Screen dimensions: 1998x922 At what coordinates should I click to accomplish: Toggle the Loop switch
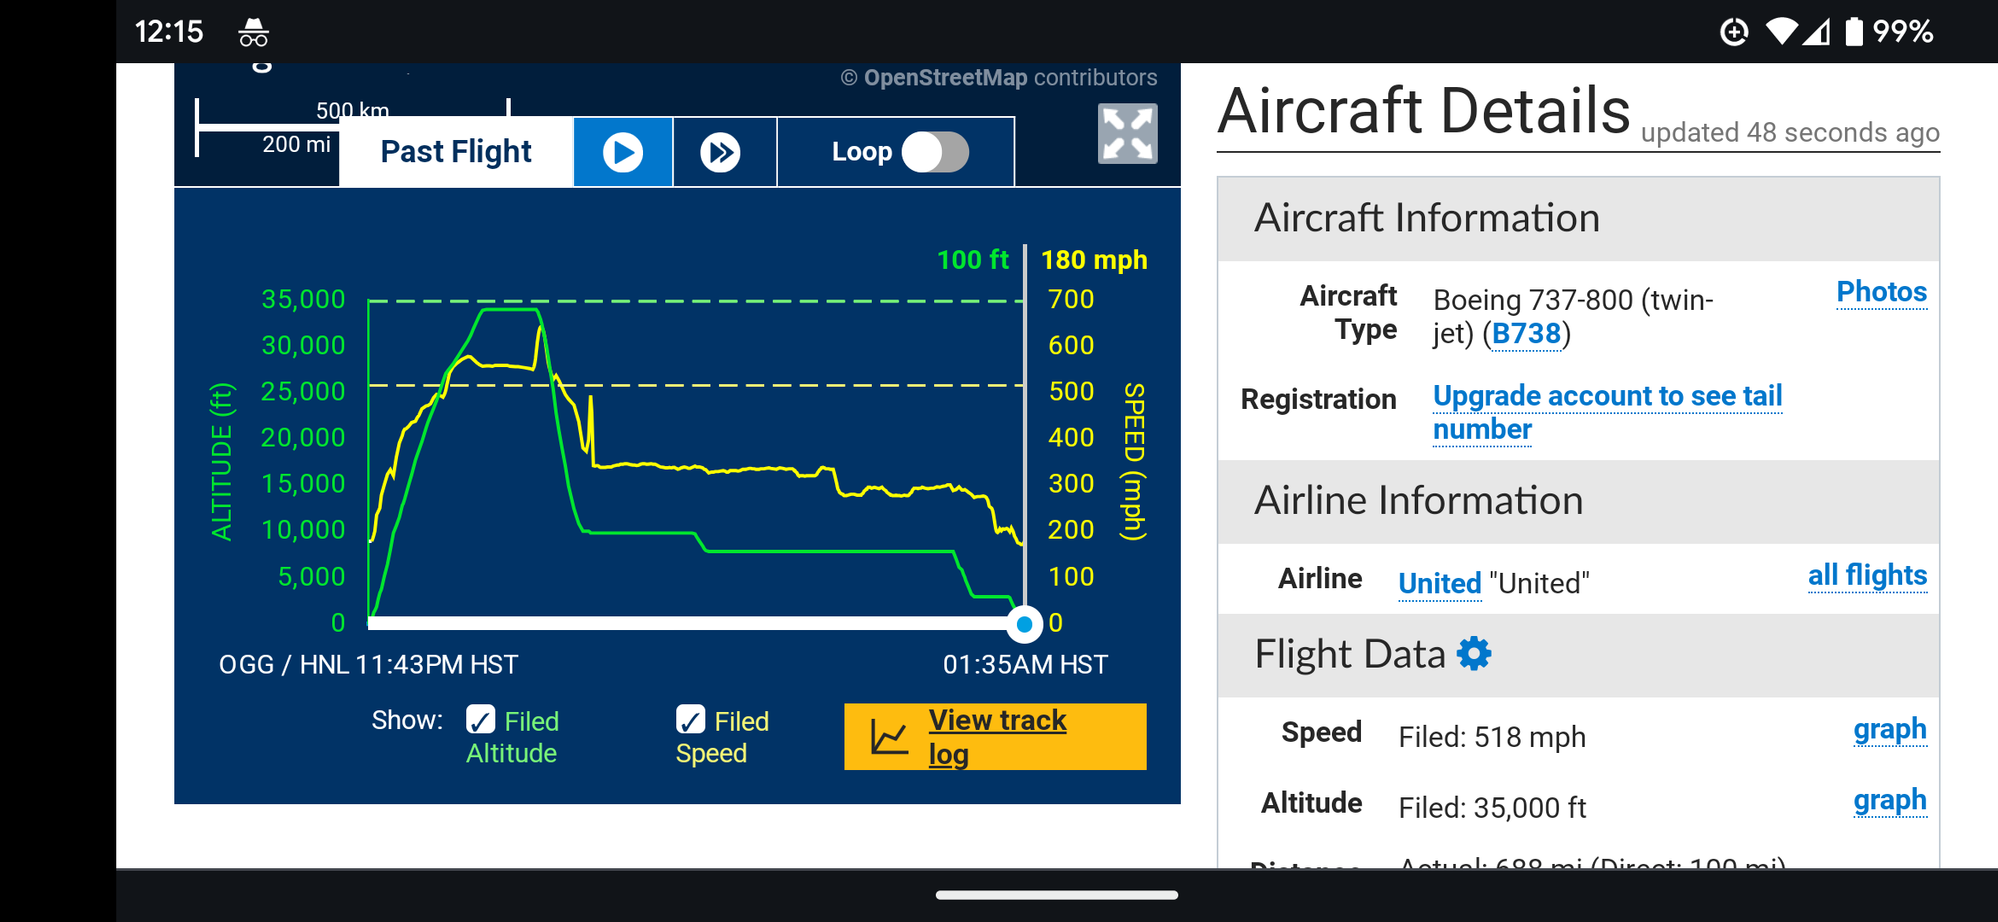(935, 152)
